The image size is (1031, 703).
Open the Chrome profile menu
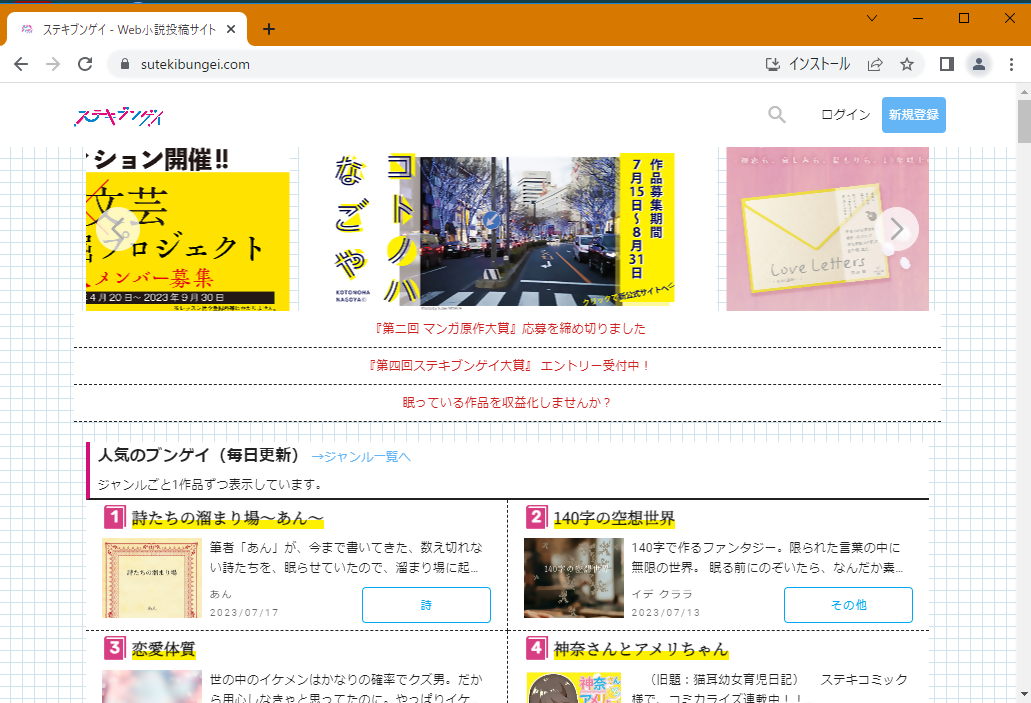[978, 64]
